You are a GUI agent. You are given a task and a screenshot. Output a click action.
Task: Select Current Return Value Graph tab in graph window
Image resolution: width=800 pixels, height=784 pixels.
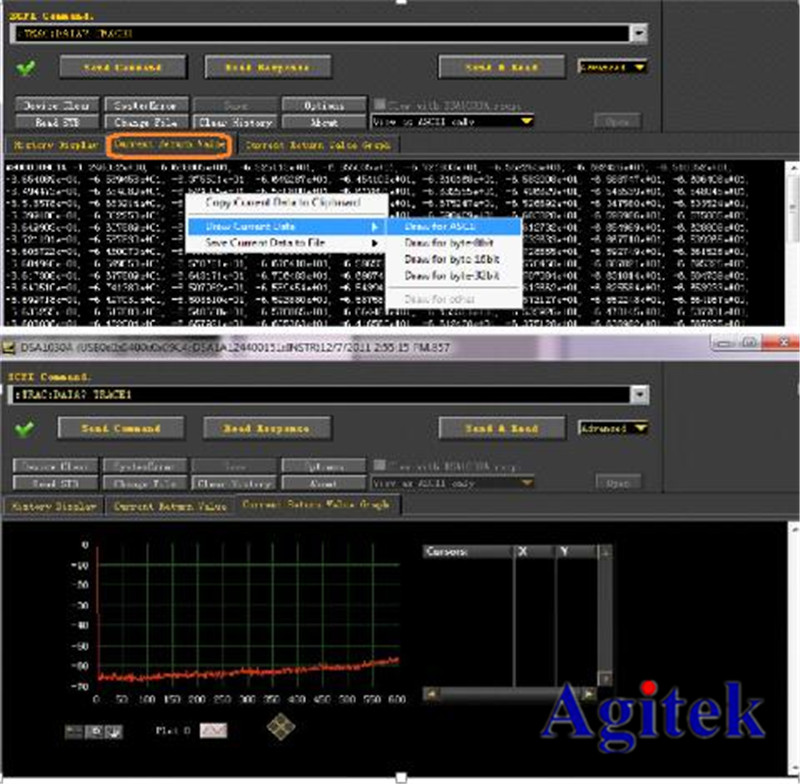(x=317, y=504)
